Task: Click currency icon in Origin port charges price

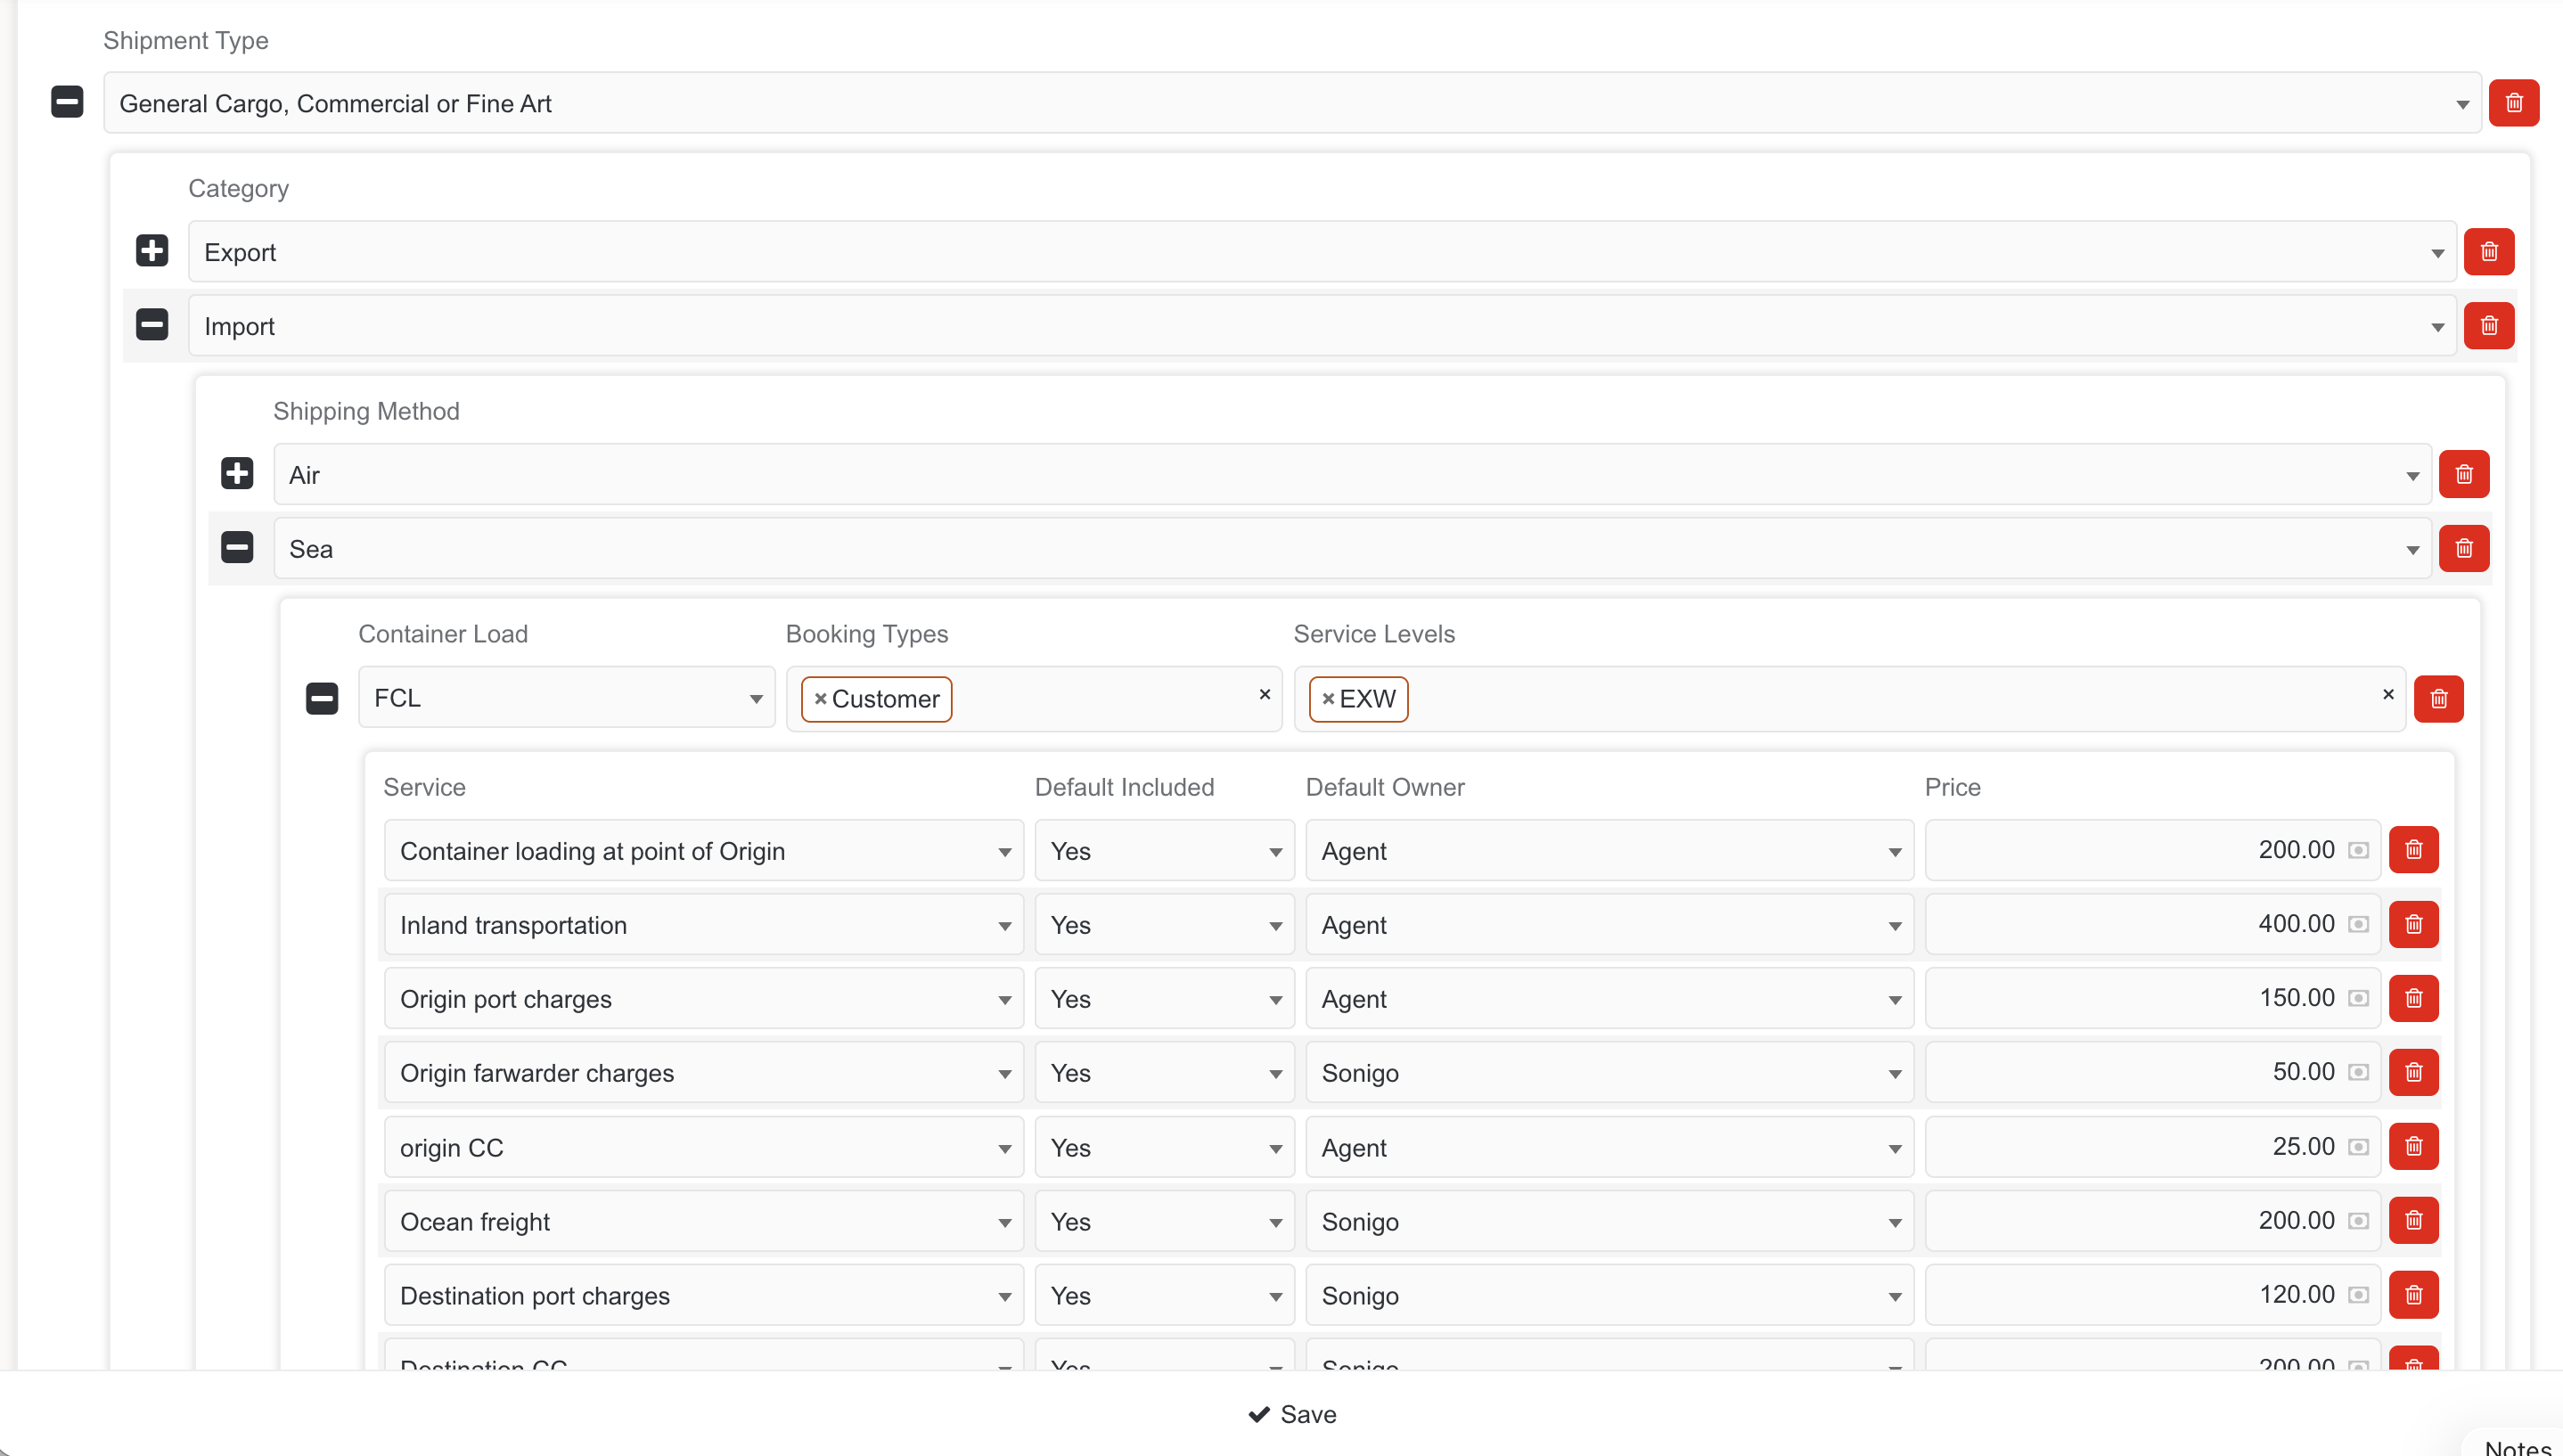Action: (2358, 998)
